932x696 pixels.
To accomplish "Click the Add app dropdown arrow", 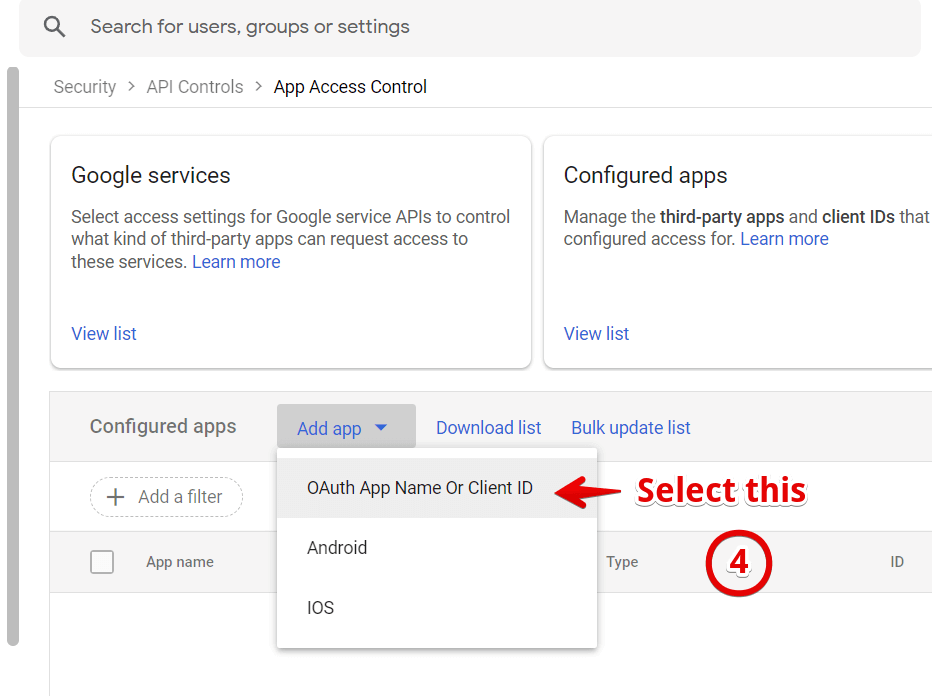I will click(381, 428).
